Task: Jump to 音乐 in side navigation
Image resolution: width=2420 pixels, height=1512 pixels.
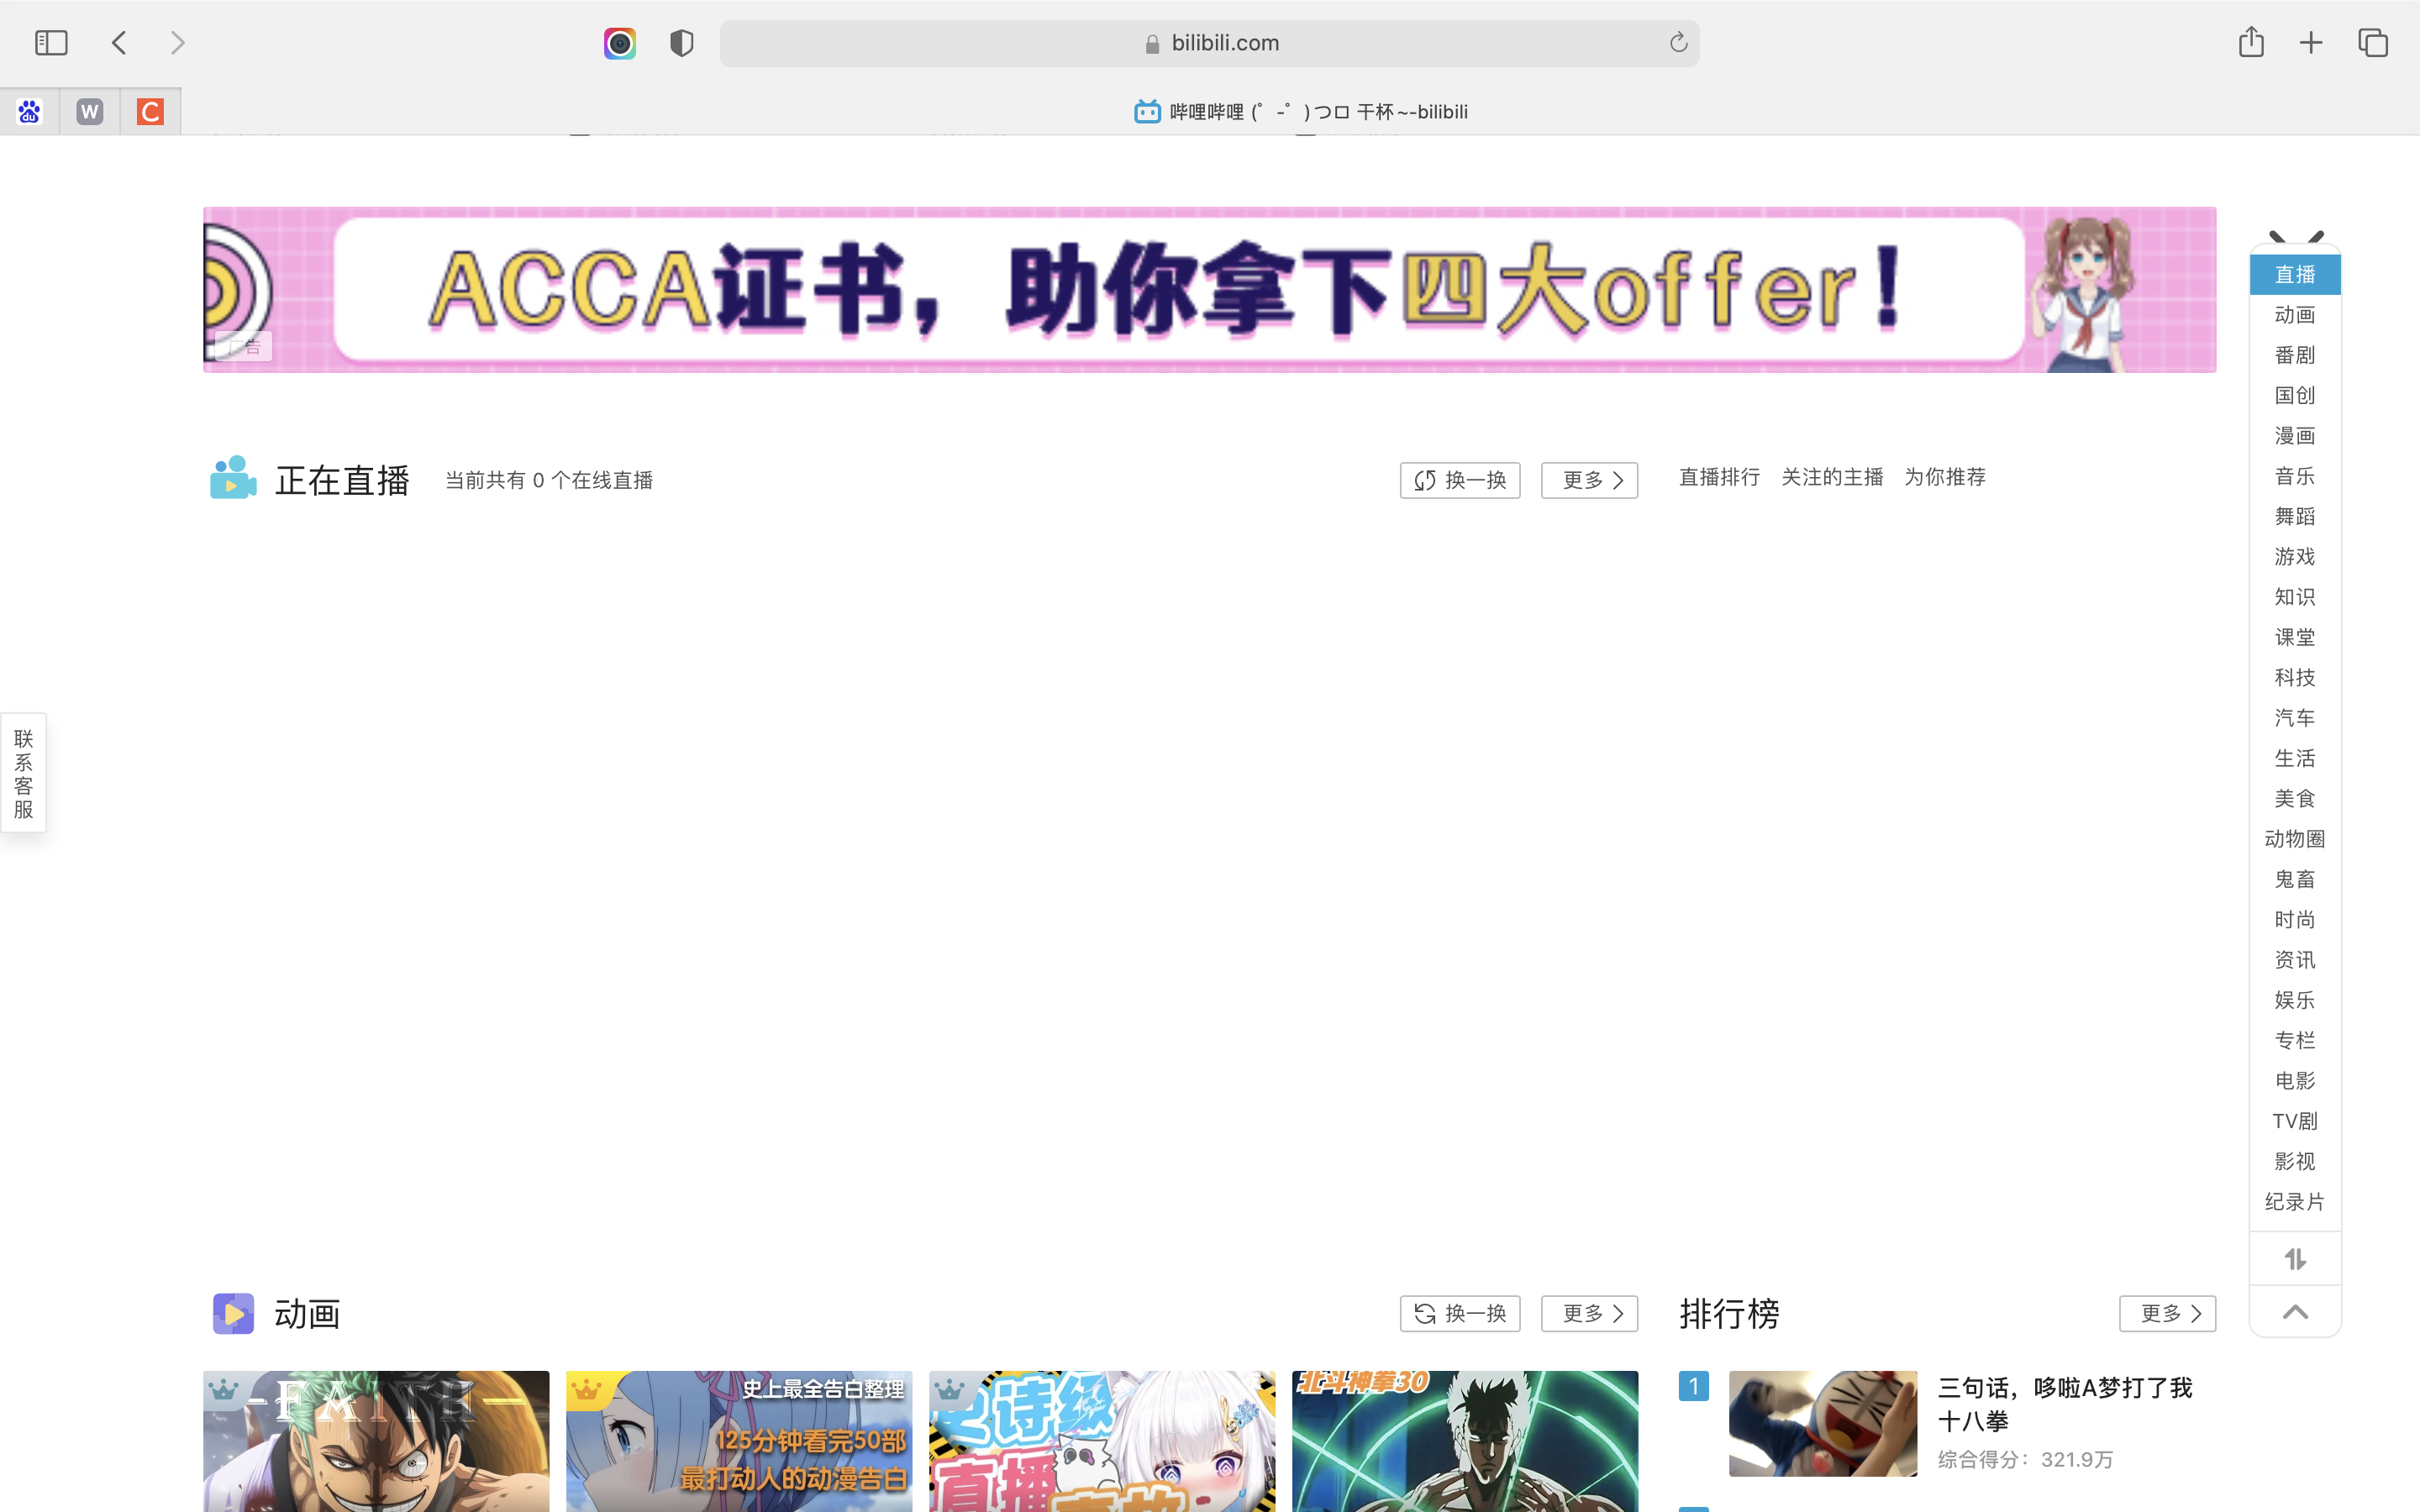Action: pyautogui.click(x=2295, y=476)
